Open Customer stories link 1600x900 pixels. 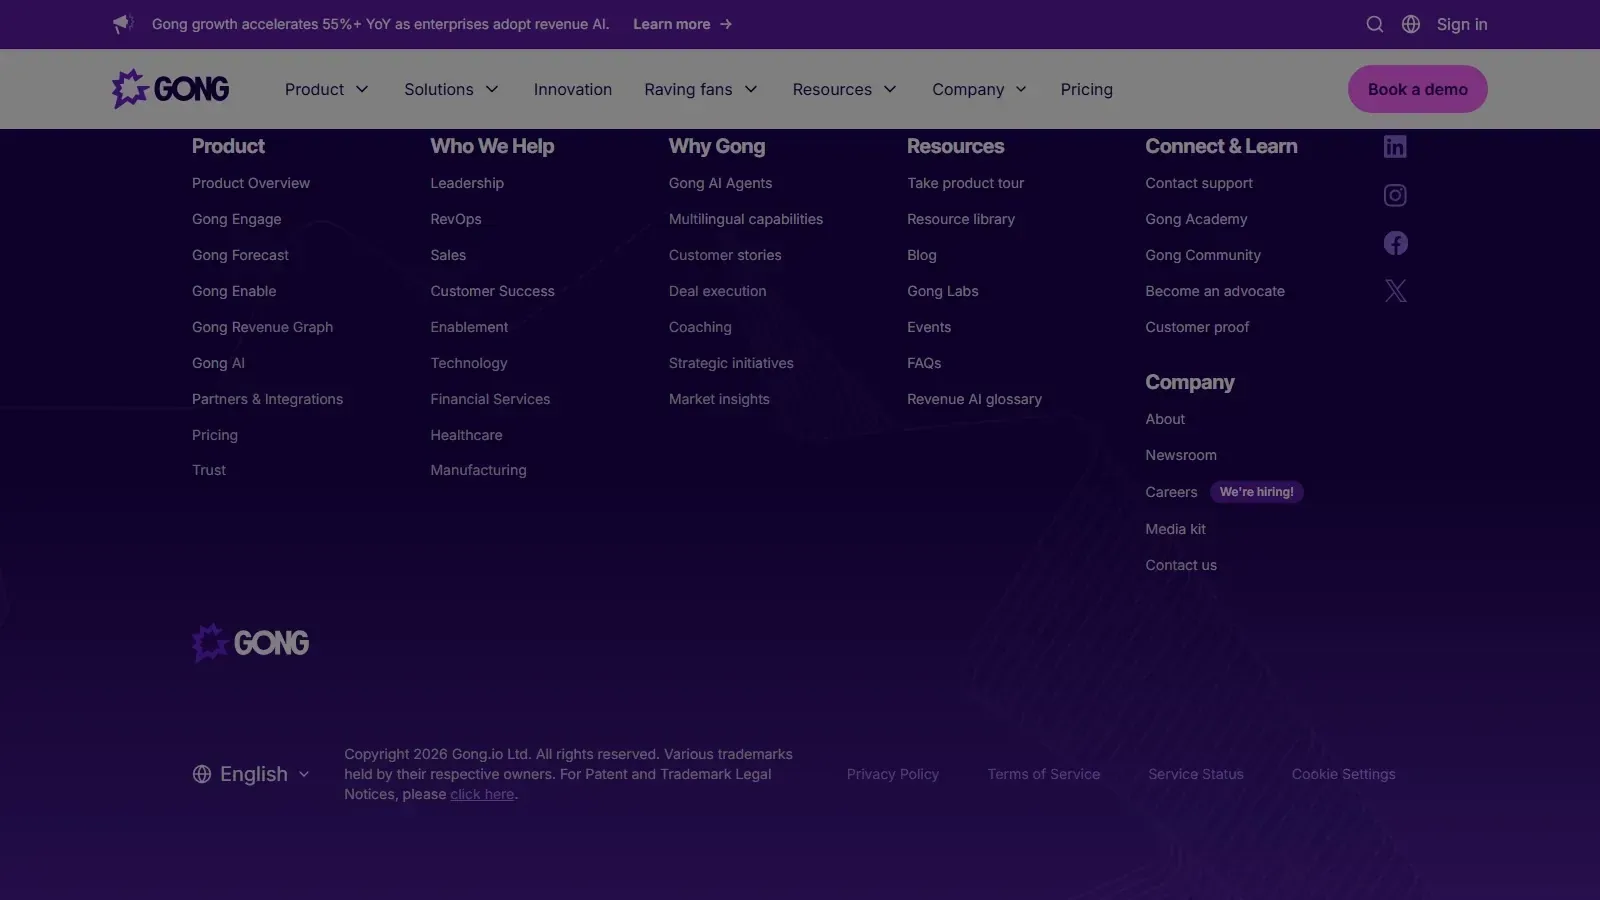pos(725,255)
